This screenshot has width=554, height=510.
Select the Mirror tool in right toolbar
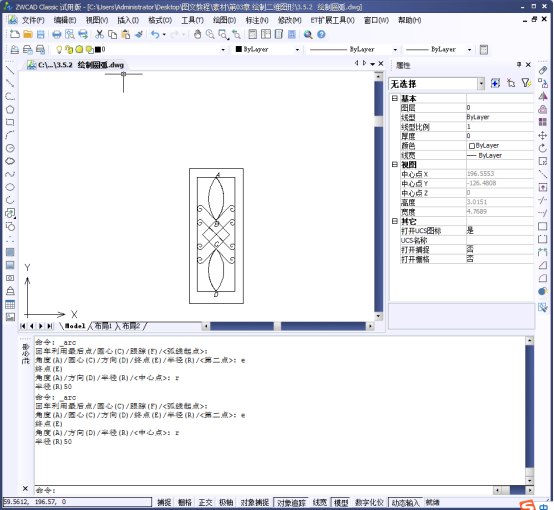pyautogui.click(x=543, y=96)
